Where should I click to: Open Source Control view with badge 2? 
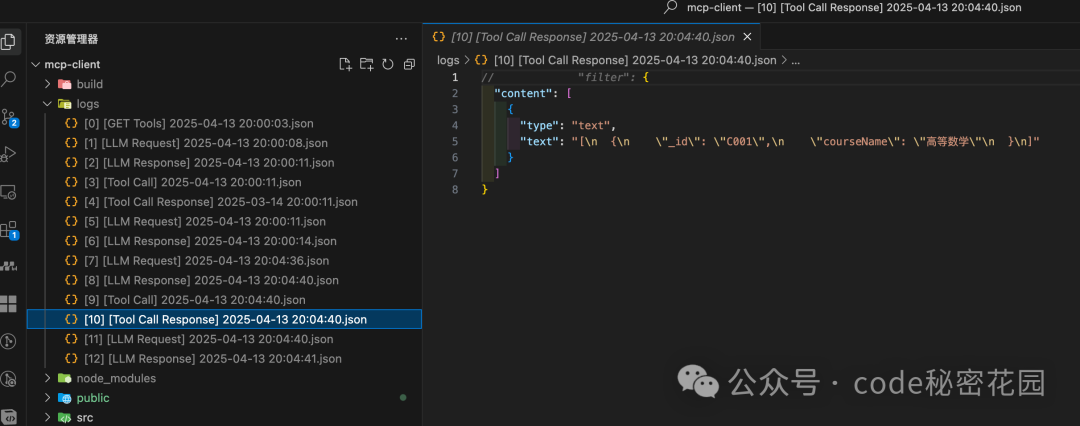click(x=9, y=118)
